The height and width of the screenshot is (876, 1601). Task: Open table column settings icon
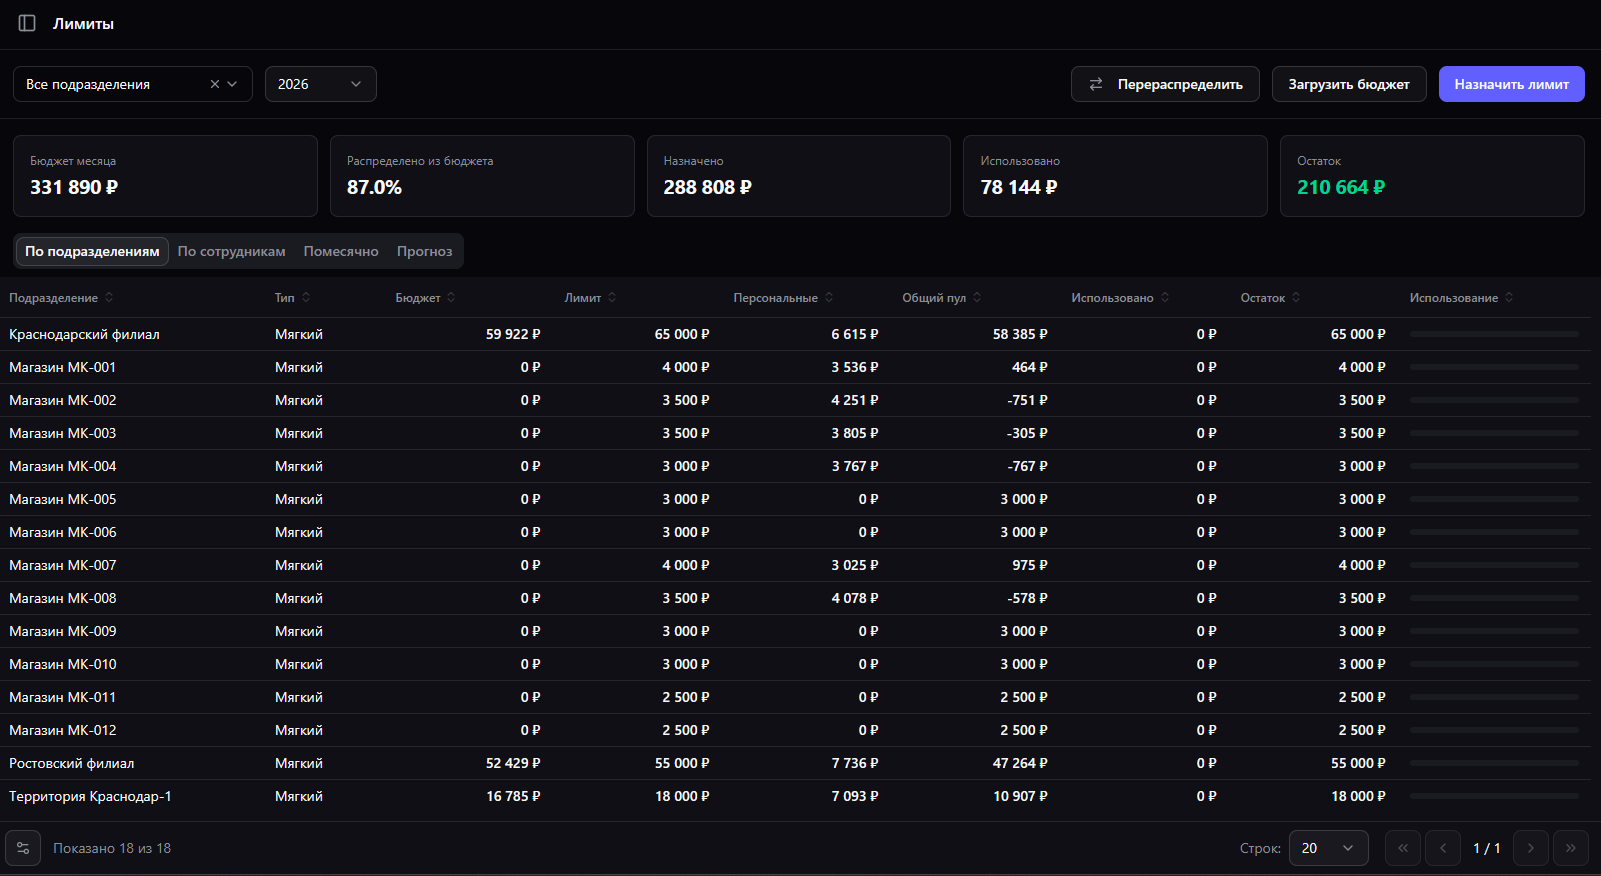pyautogui.click(x=23, y=848)
